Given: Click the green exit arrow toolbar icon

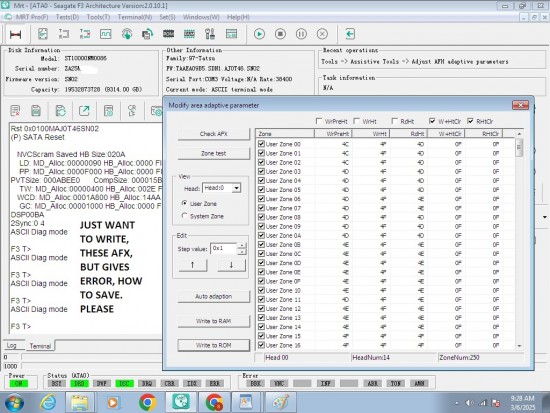Looking at the screenshot, I should [x=350, y=34].
